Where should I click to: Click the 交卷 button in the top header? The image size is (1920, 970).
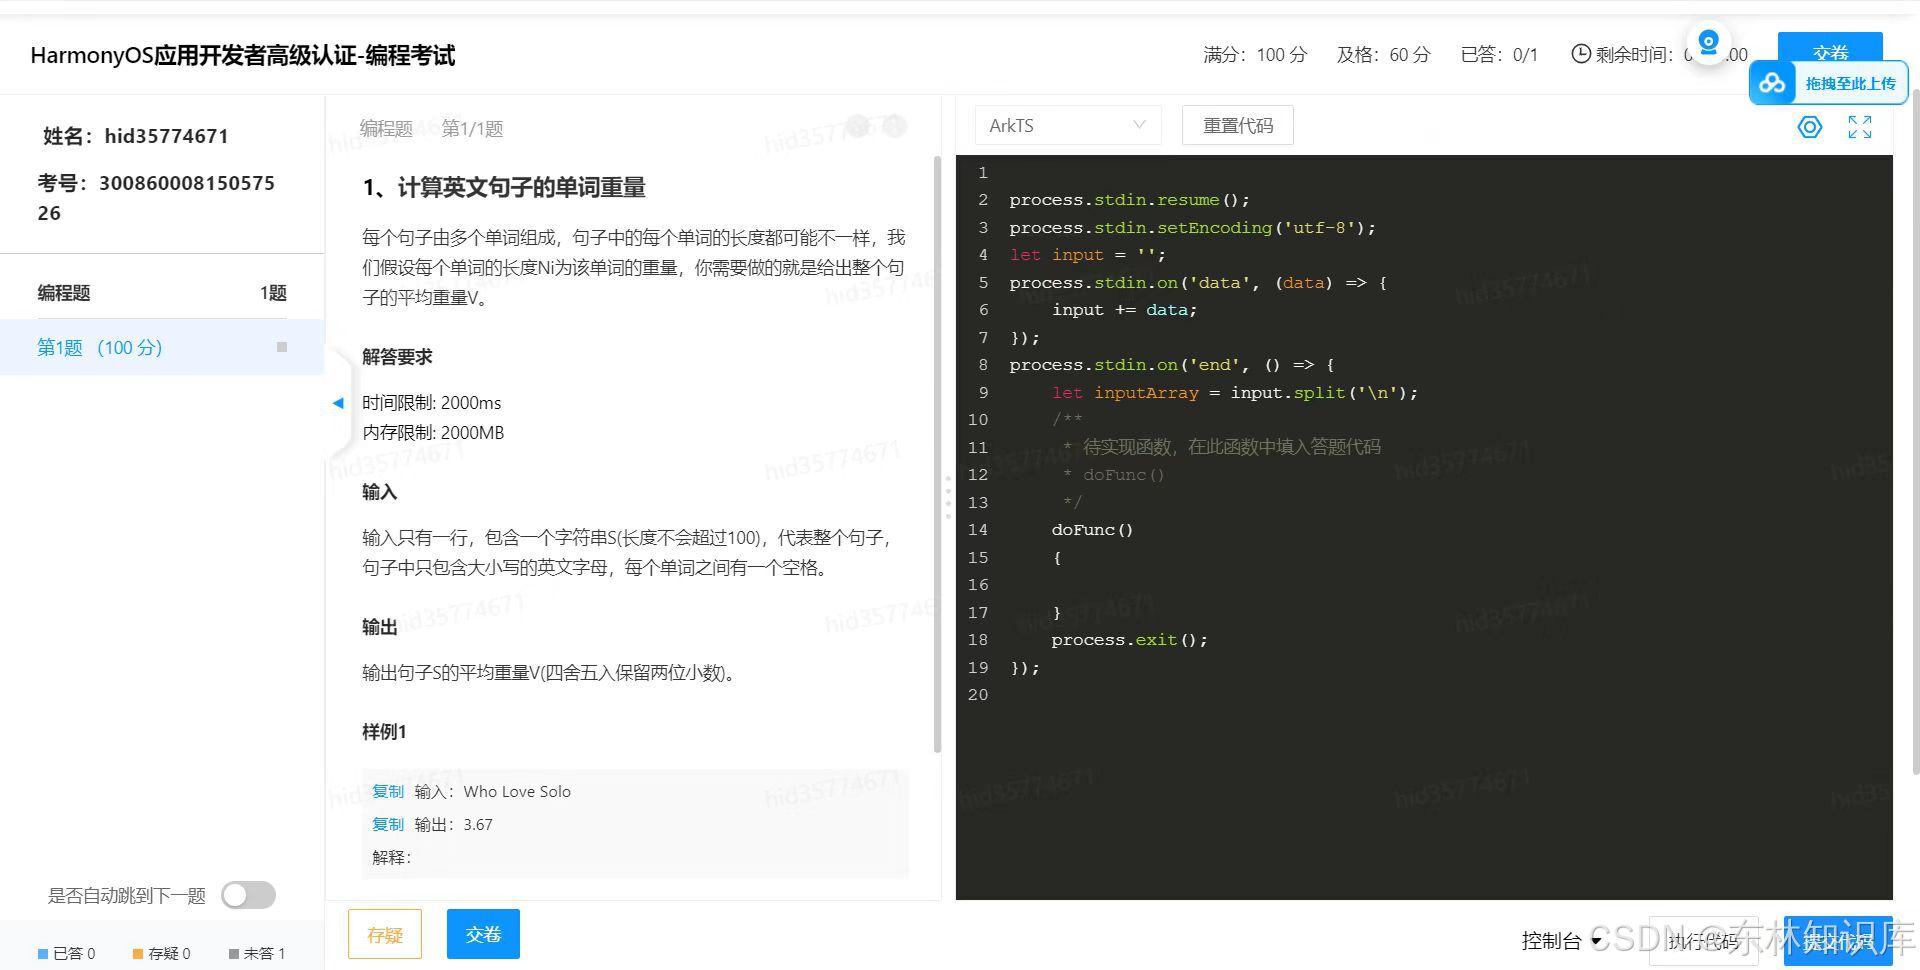(1830, 50)
